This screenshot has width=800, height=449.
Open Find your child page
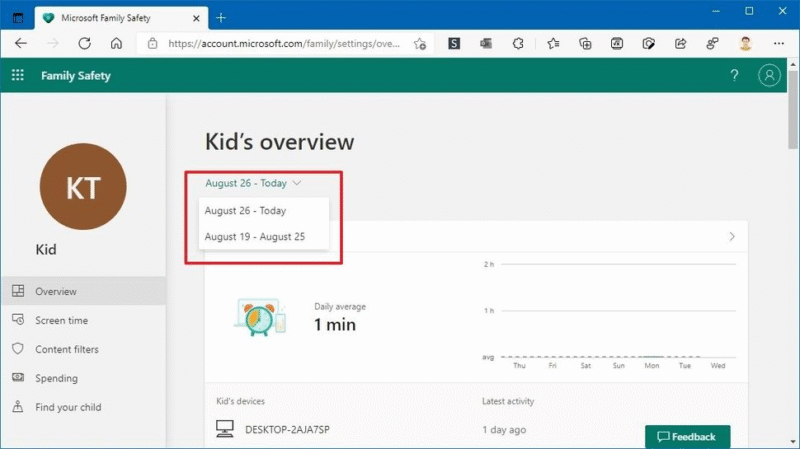[67, 407]
